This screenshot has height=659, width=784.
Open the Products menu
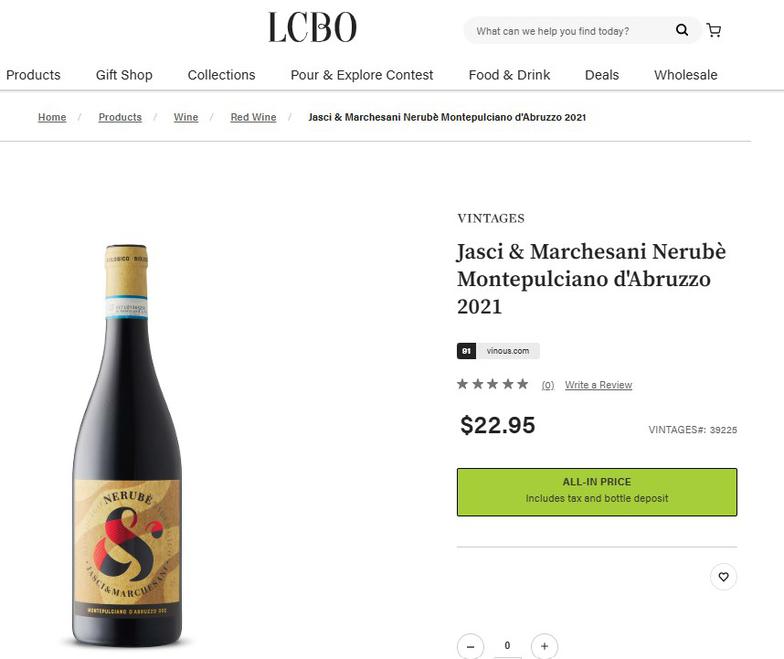33,75
